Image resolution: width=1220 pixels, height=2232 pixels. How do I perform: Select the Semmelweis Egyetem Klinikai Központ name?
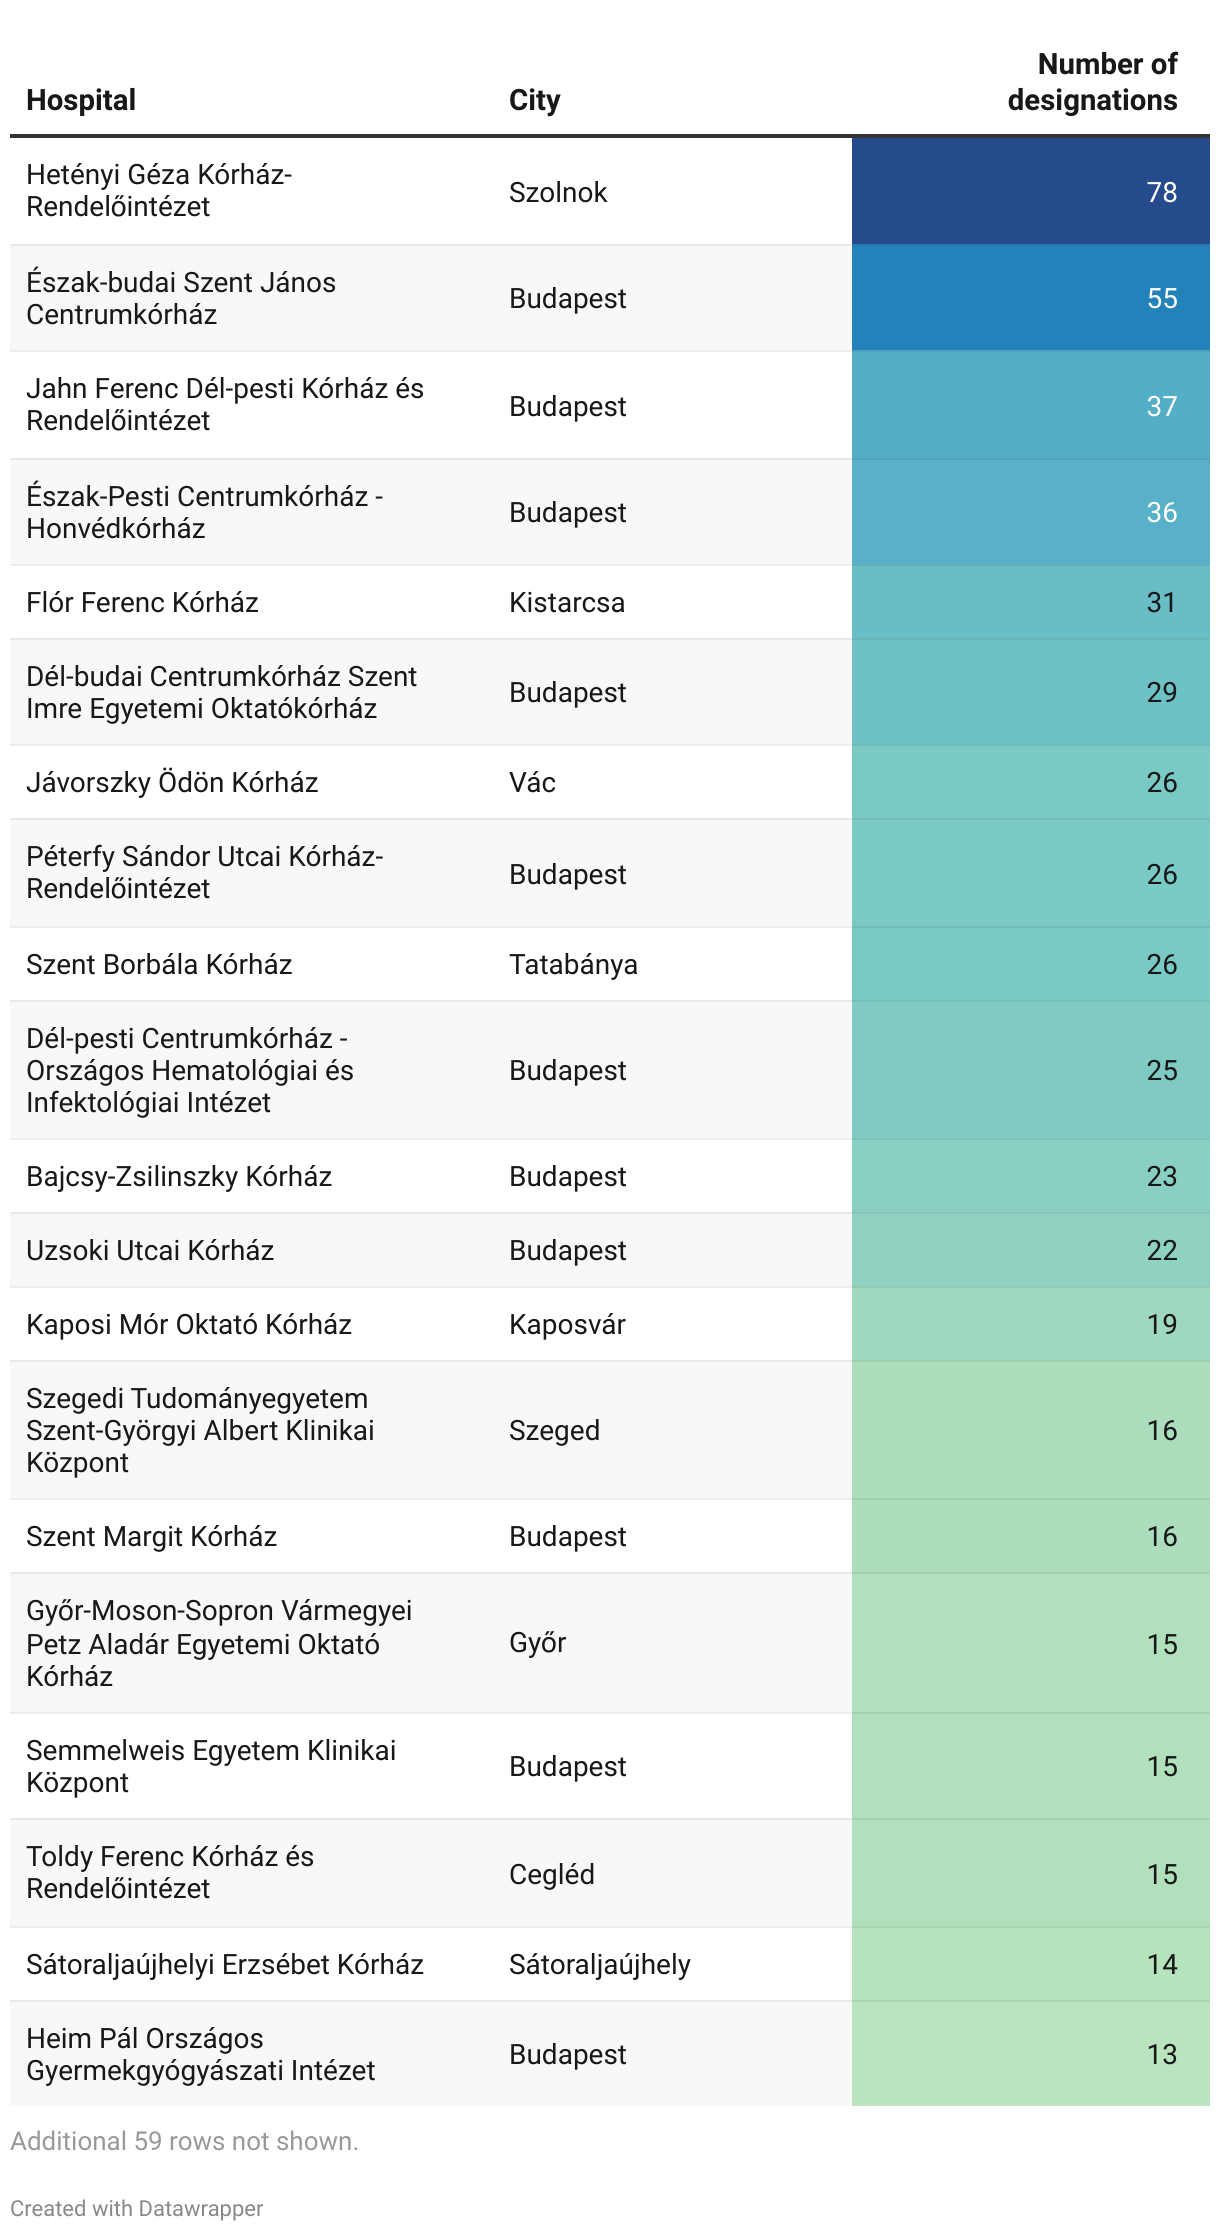point(211,1766)
